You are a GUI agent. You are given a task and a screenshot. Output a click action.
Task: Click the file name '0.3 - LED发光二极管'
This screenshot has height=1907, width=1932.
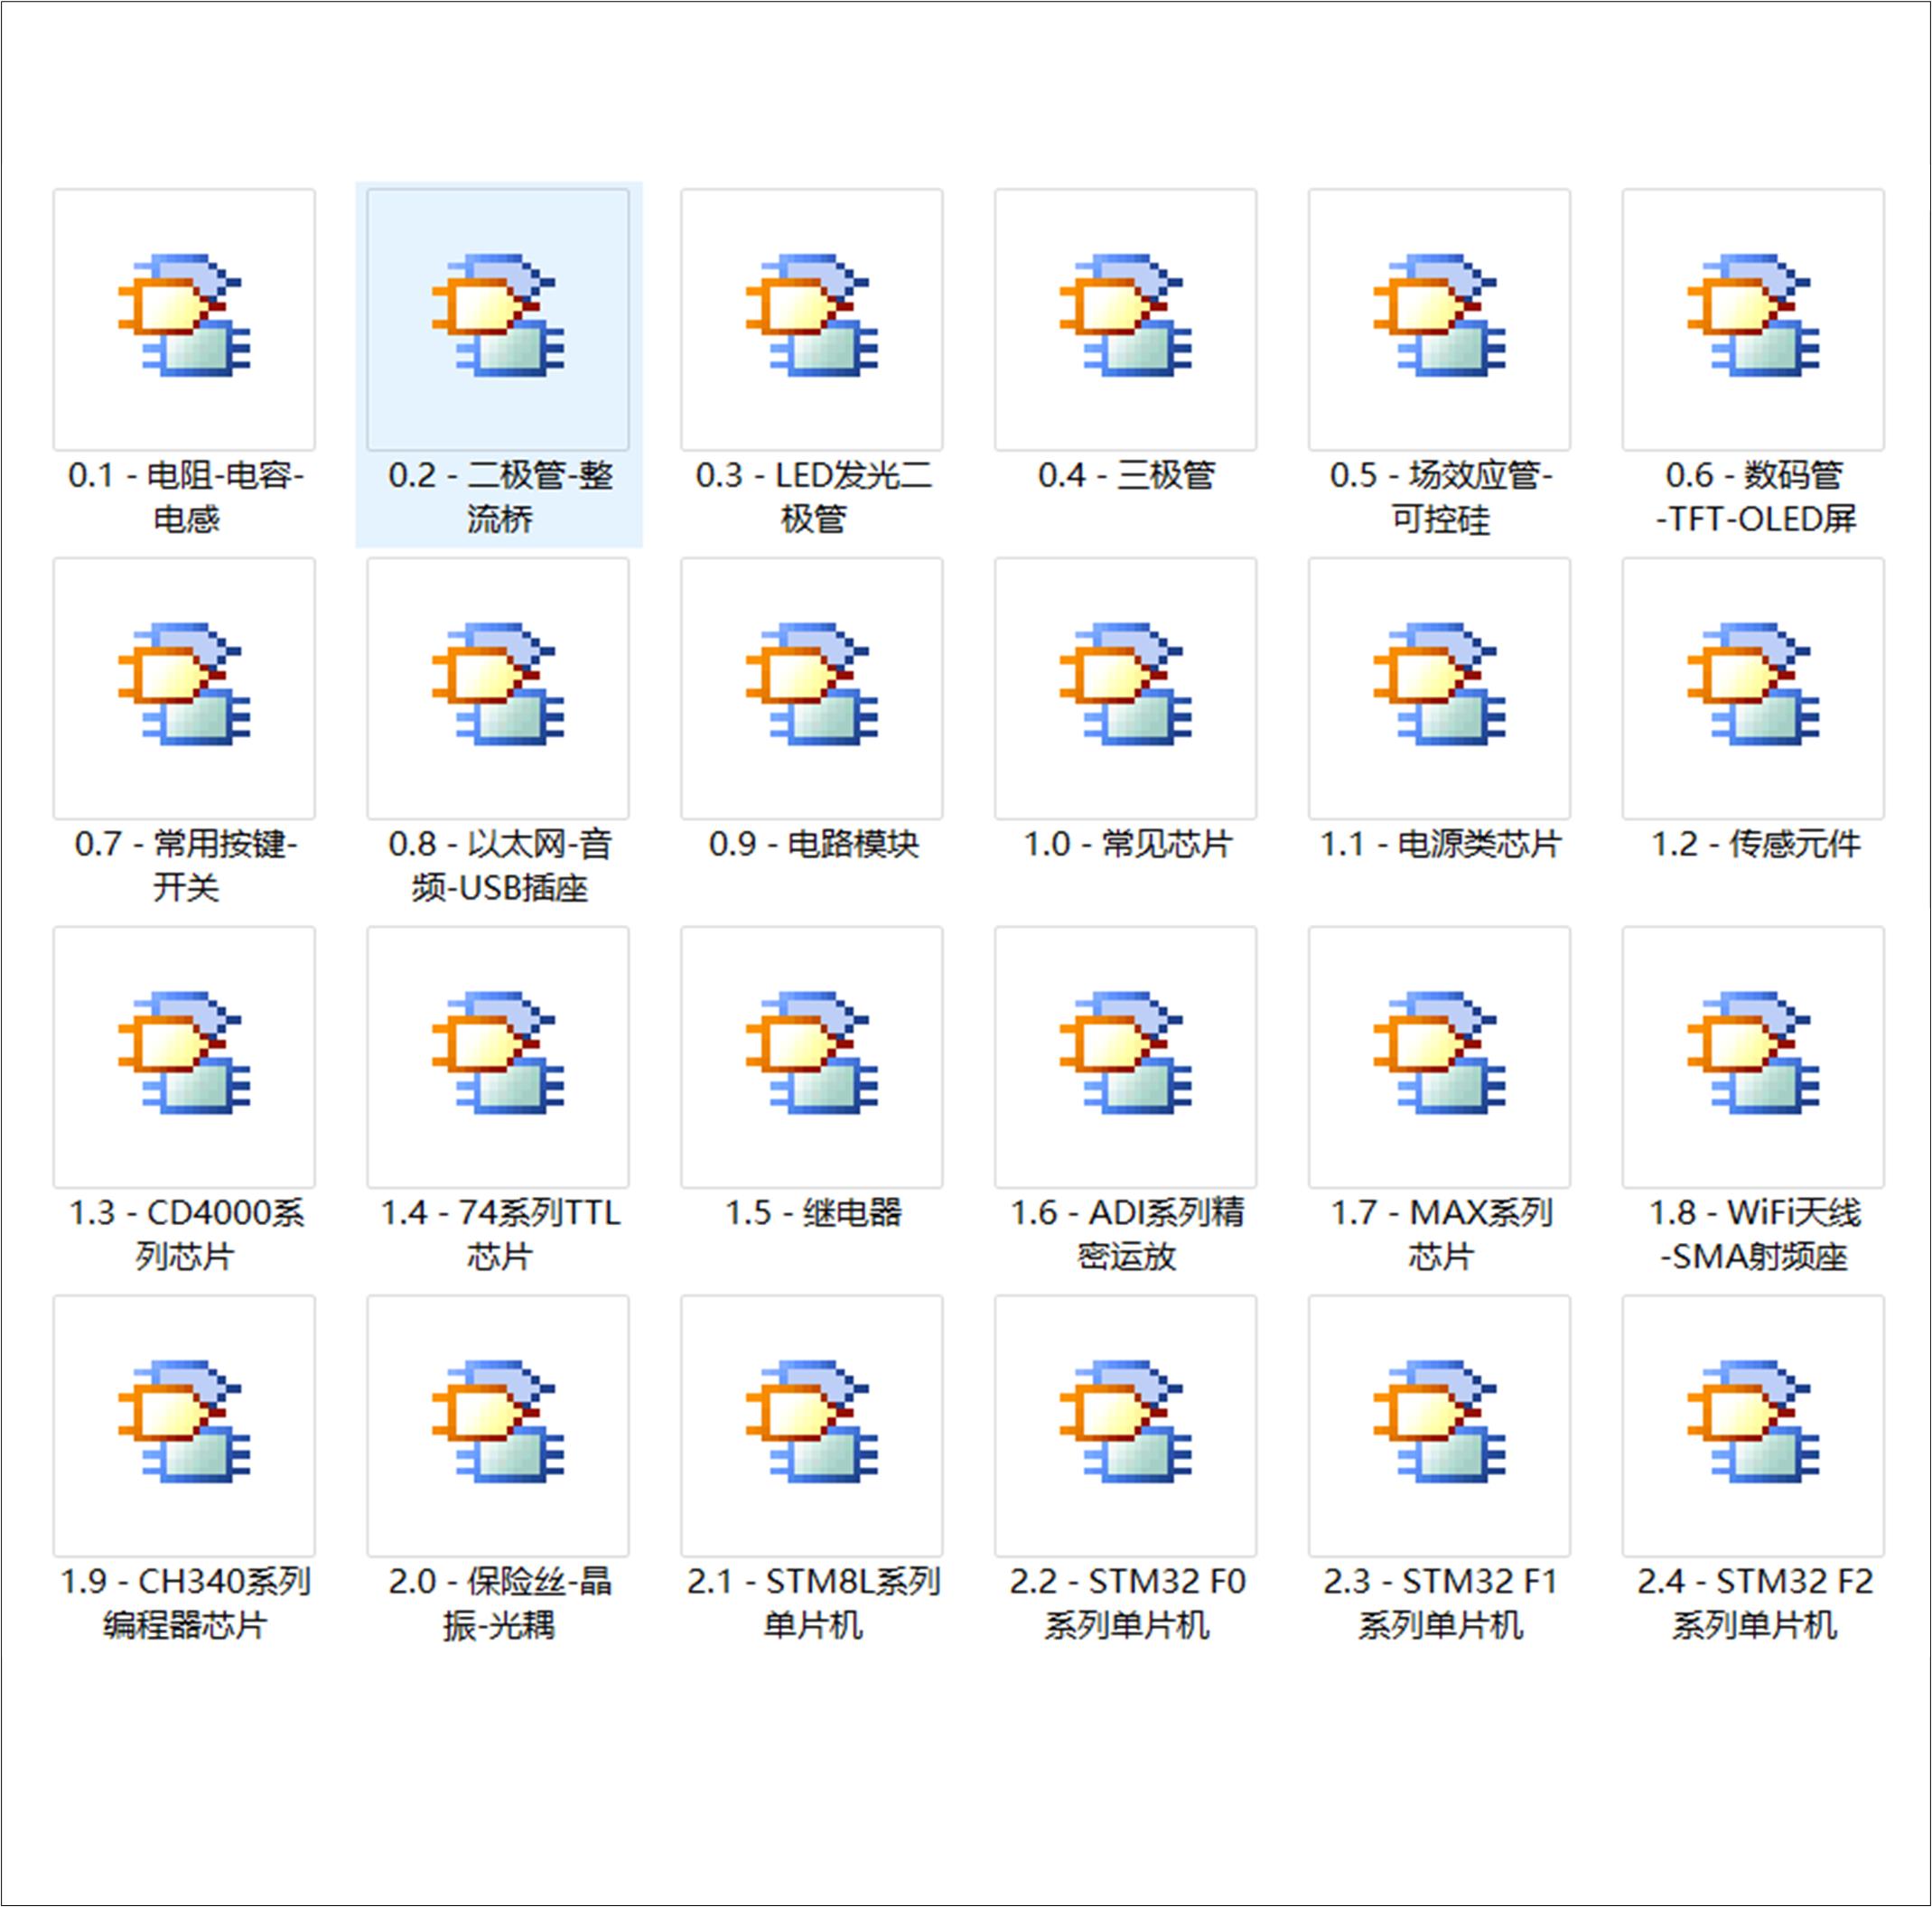[x=813, y=496]
